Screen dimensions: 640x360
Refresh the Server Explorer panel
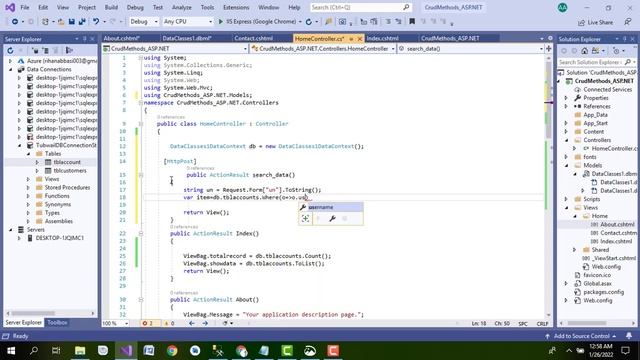point(10,51)
